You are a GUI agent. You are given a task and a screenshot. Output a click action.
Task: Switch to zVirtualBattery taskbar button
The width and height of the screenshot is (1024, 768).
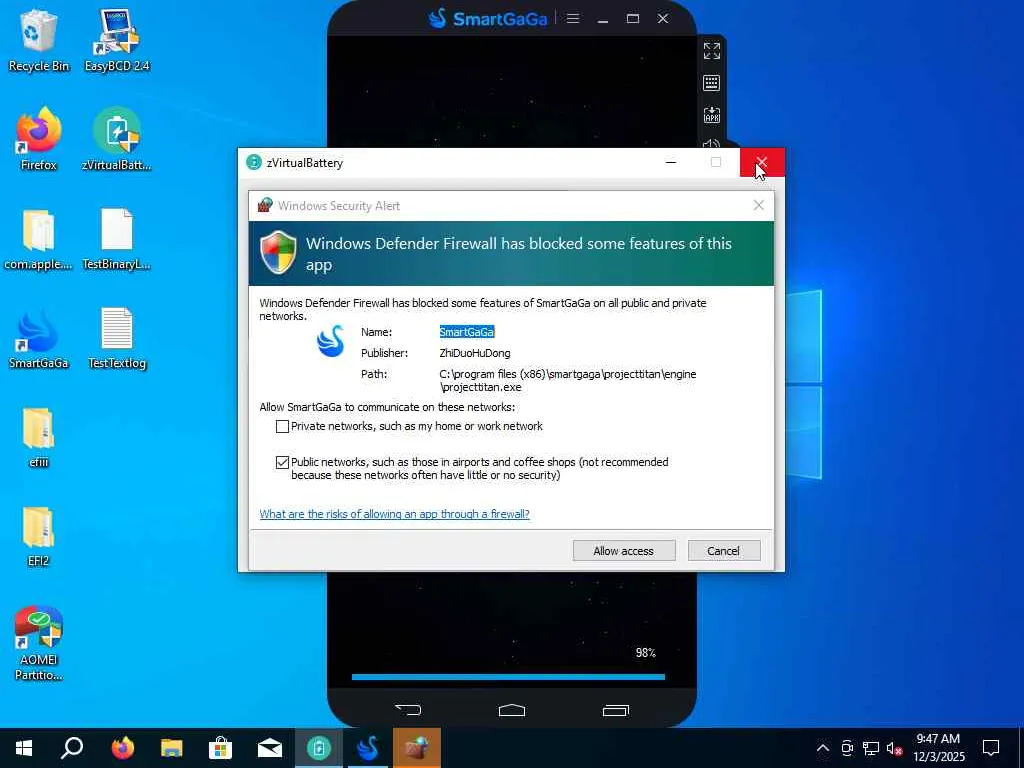[x=319, y=748]
